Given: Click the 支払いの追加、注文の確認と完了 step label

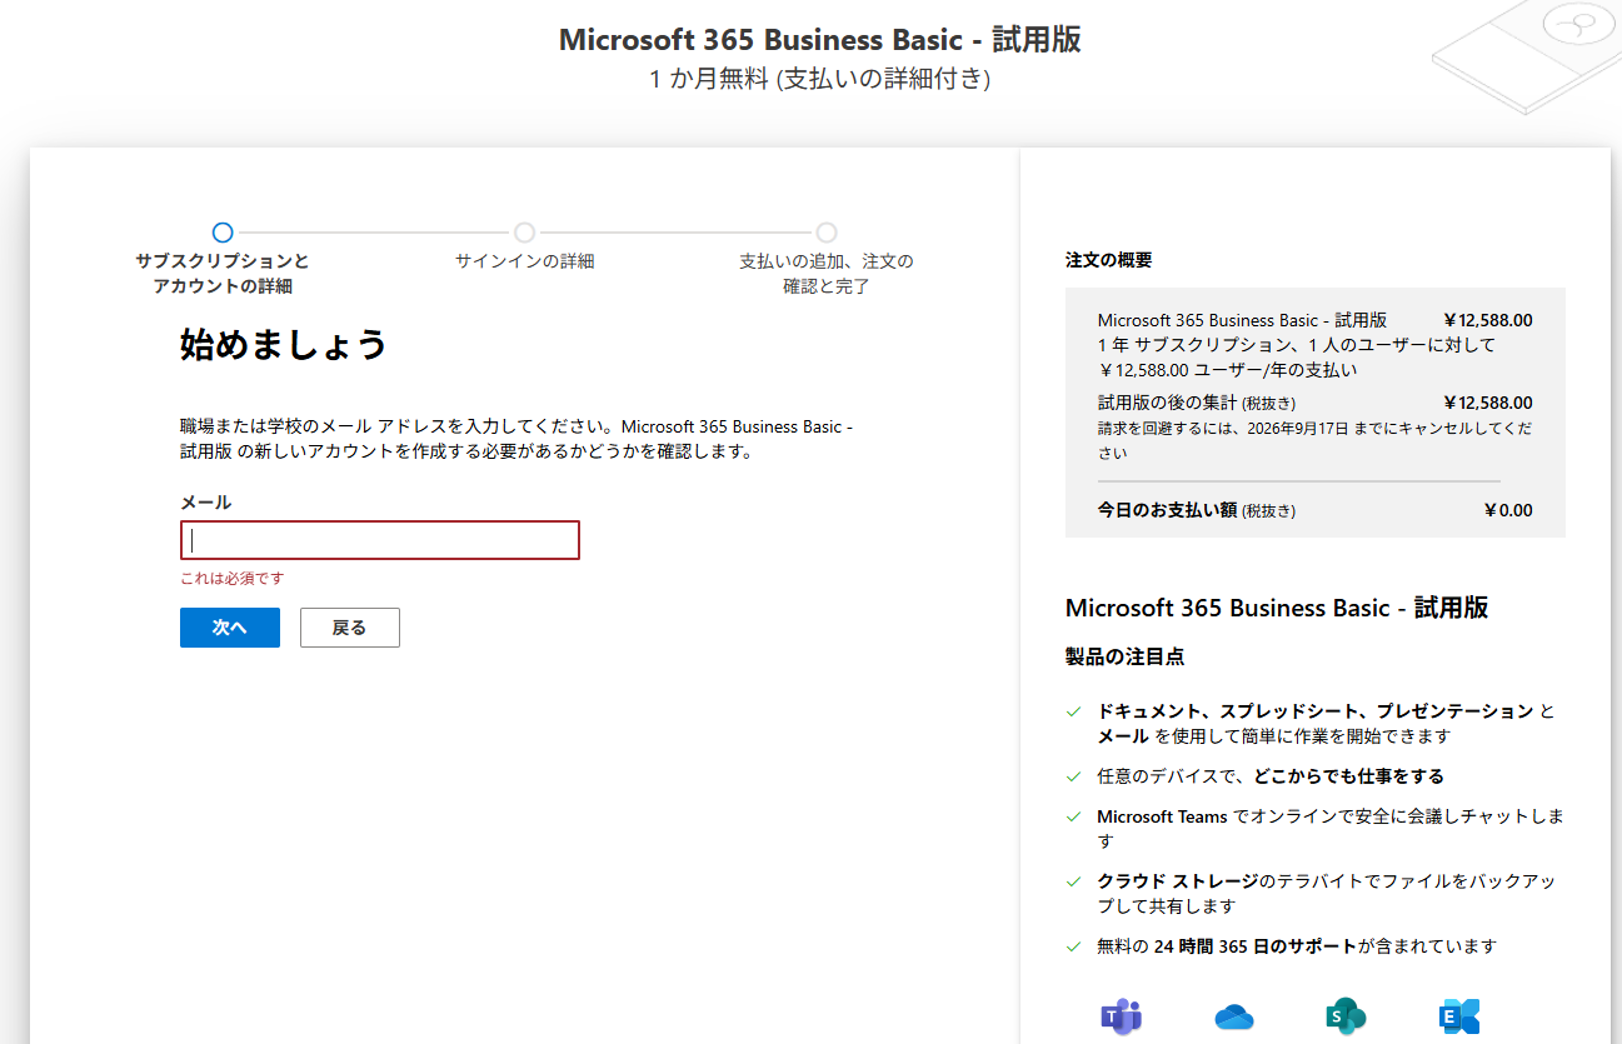Looking at the screenshot, I should 826,273.
